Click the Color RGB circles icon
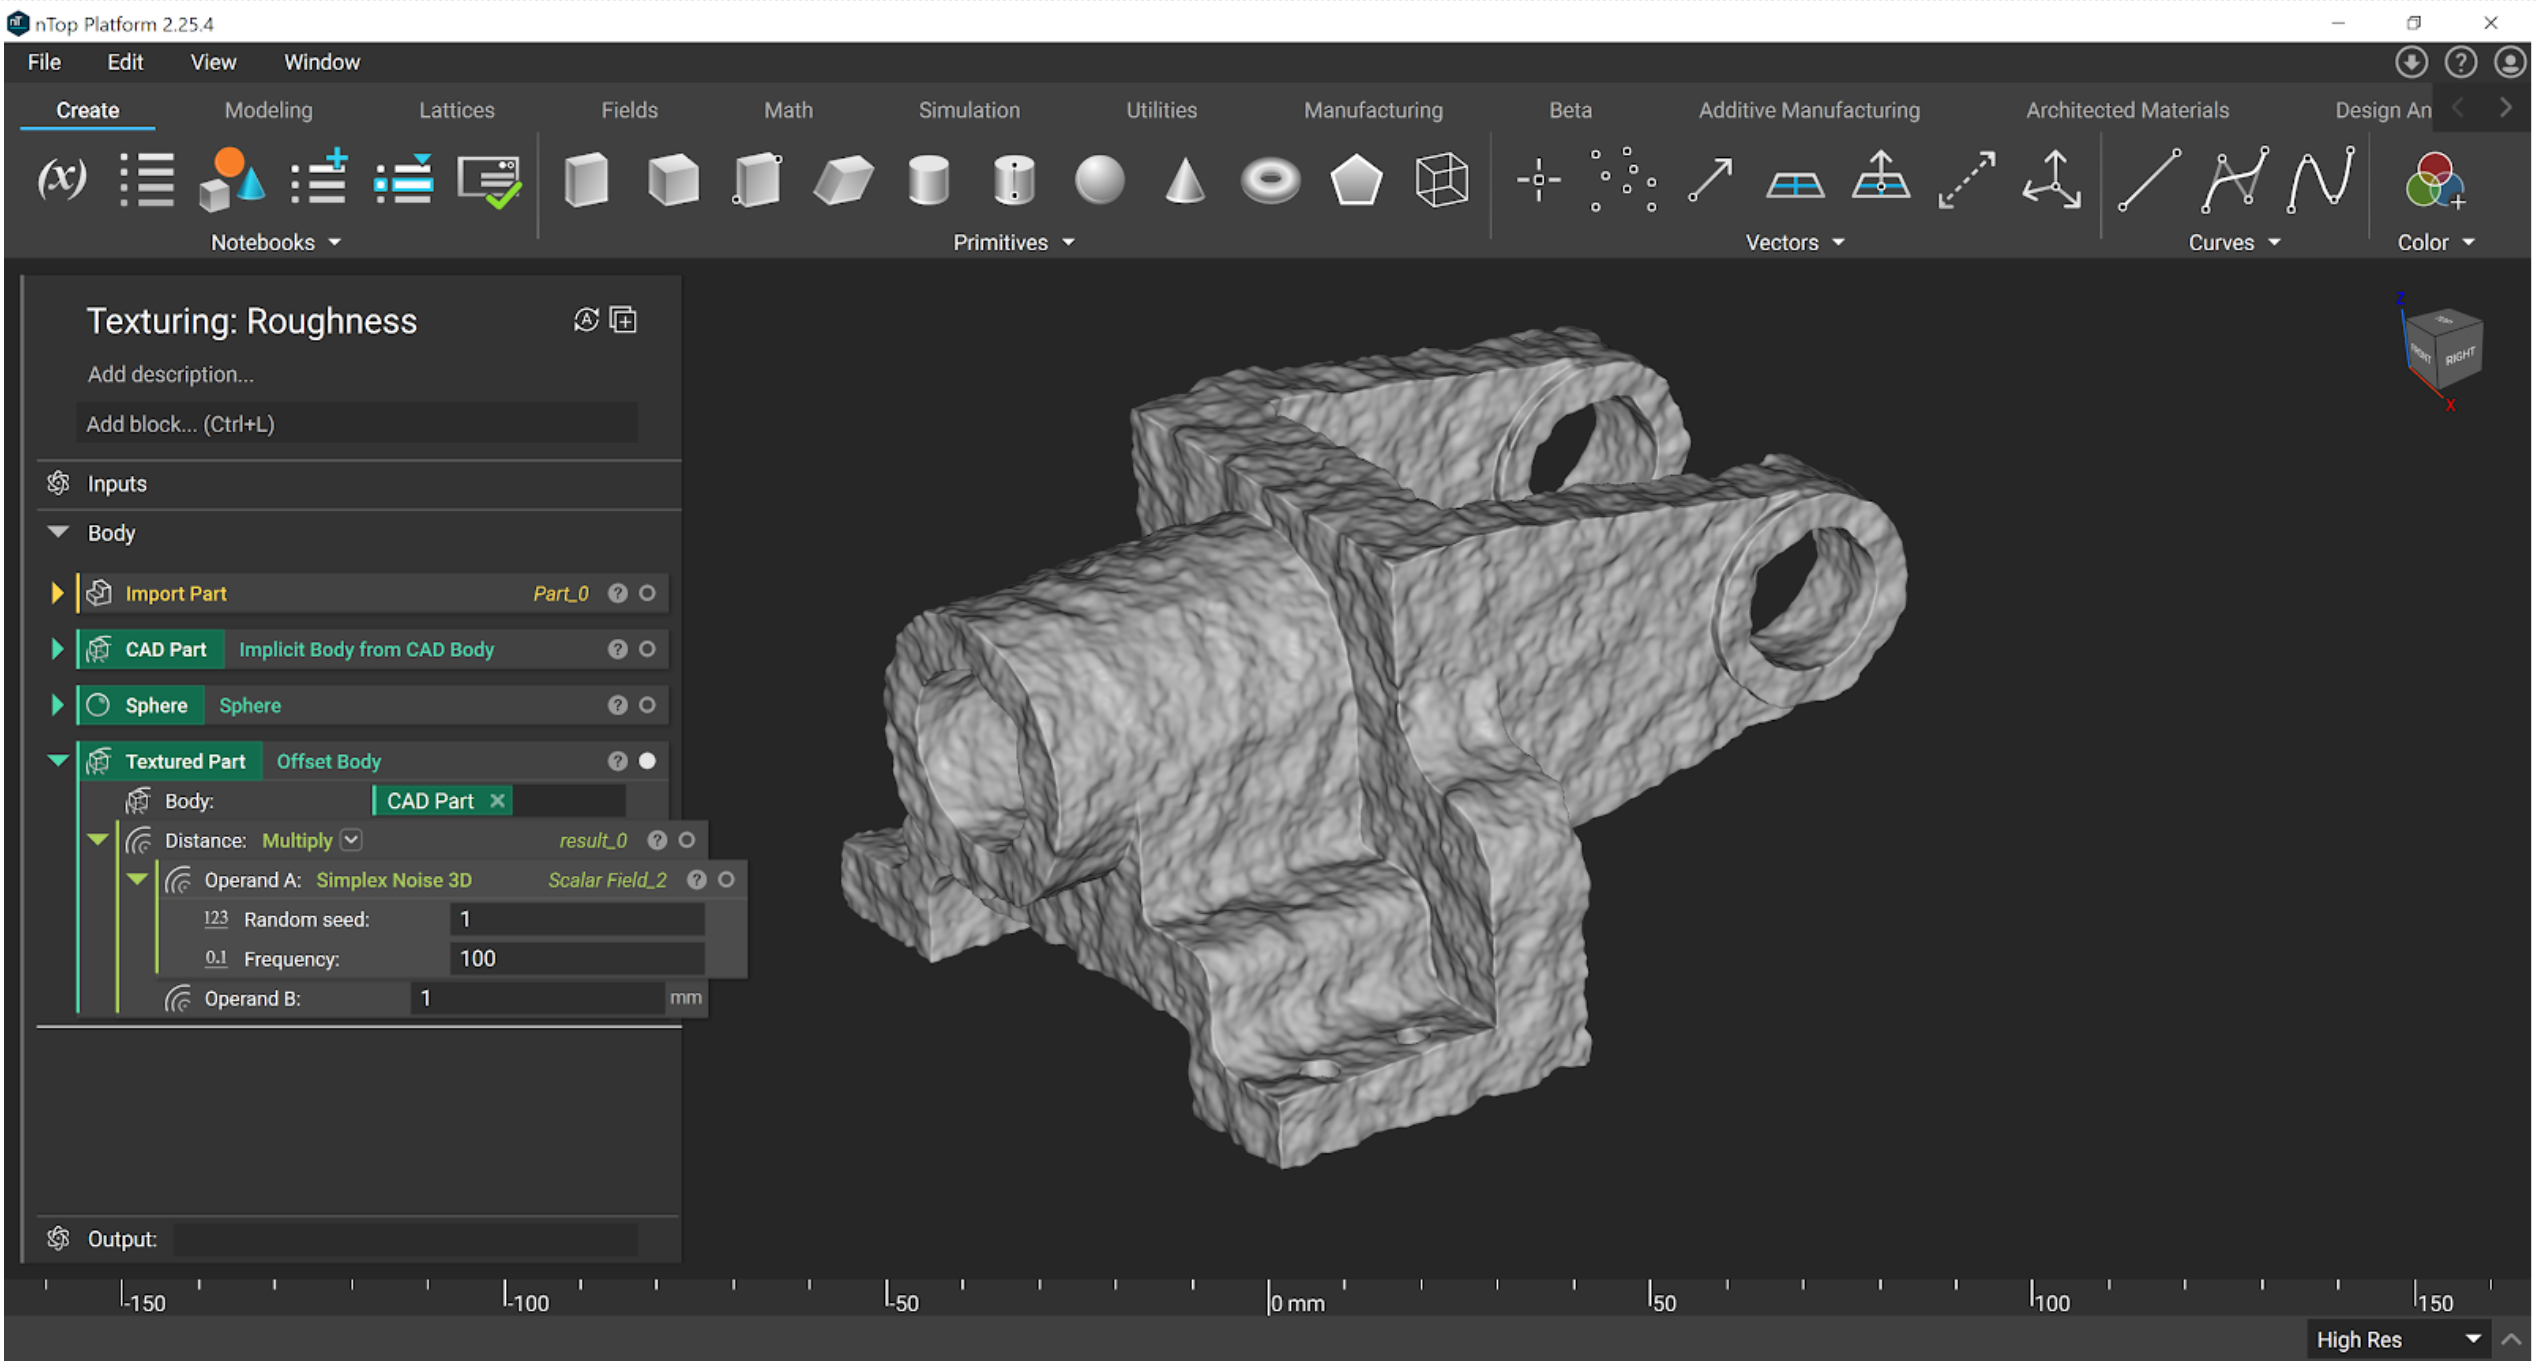2537x1363 pixels. (x=2435, y=180)
